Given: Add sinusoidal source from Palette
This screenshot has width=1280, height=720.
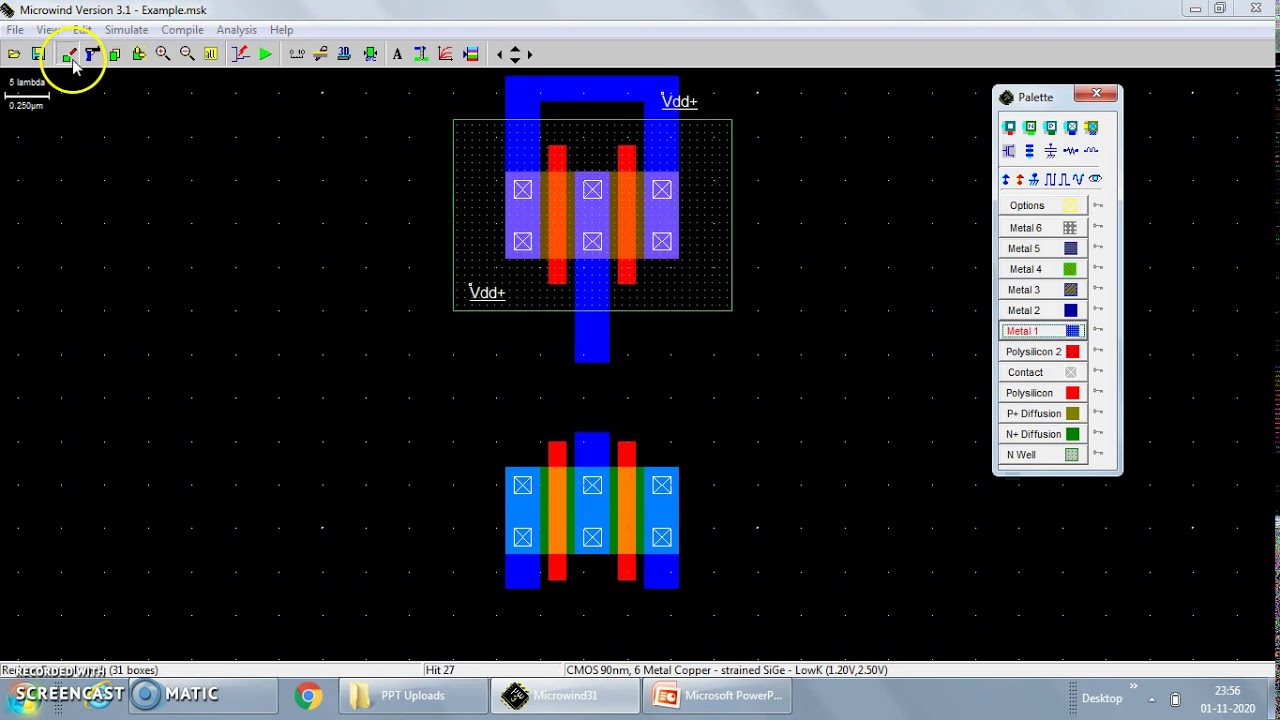Looking at the screenshot, I should coord(1078,179).
